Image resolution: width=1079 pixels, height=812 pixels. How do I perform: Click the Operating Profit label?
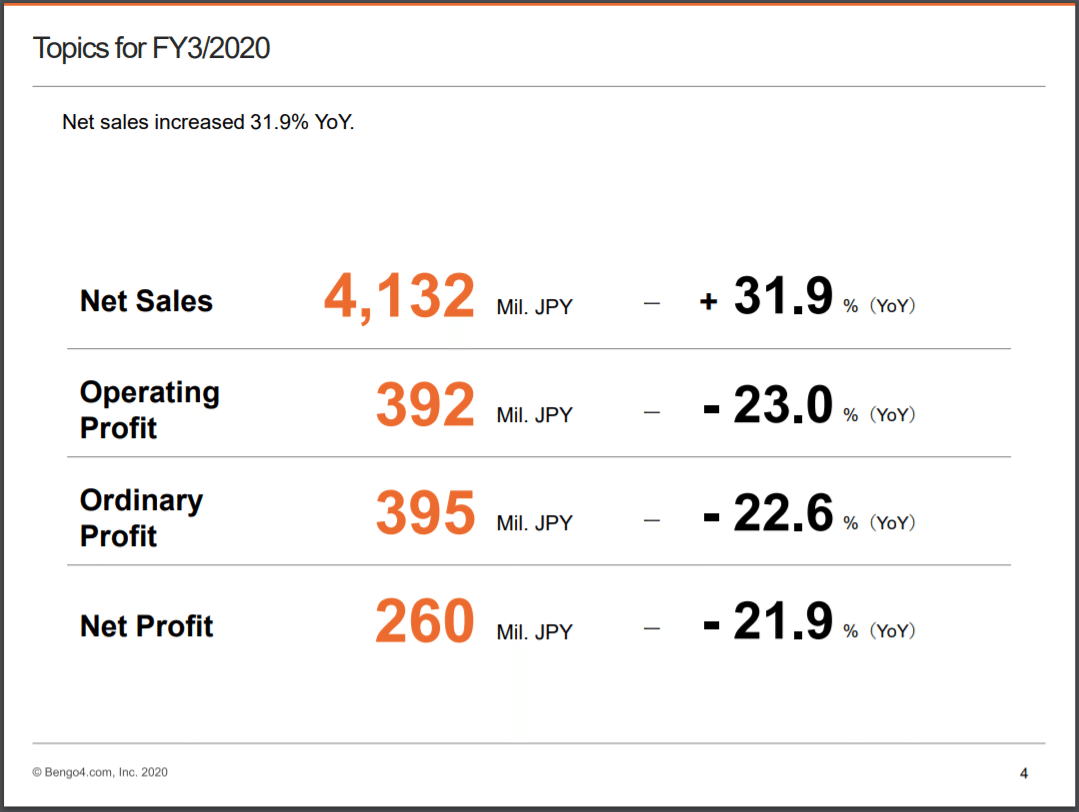point(149,409)
